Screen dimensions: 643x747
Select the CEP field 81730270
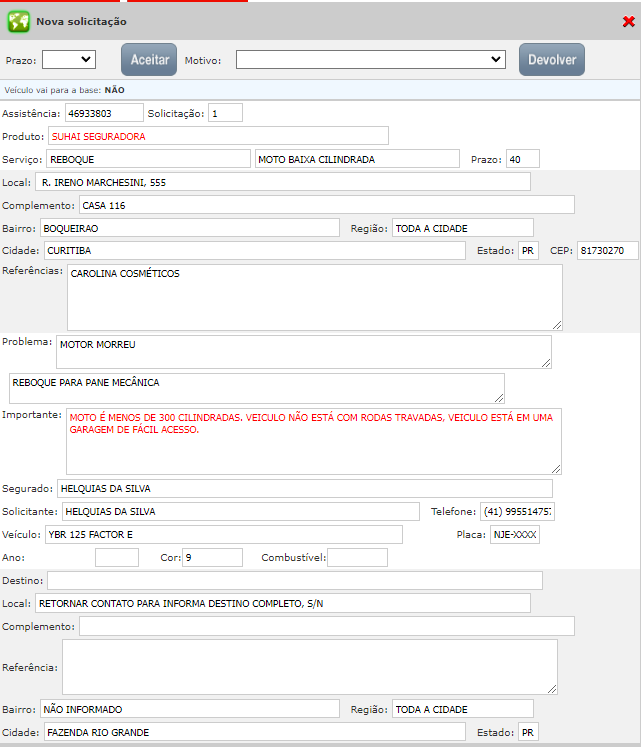pyautogui.click(x=606, y=250)
